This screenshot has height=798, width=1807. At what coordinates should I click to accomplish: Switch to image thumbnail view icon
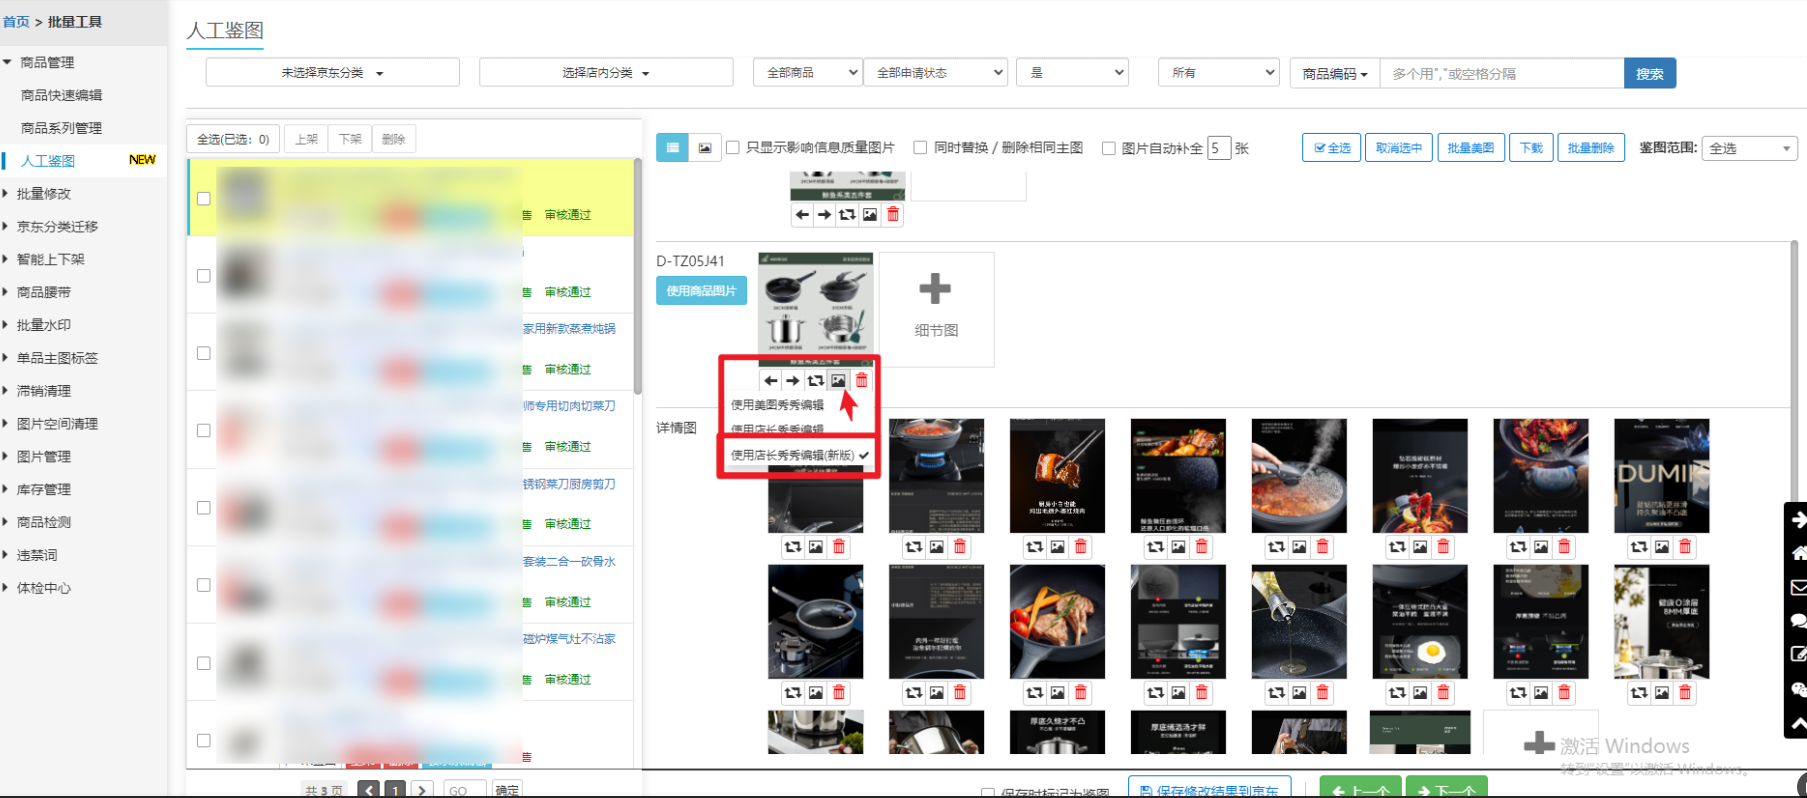(705, 148)
